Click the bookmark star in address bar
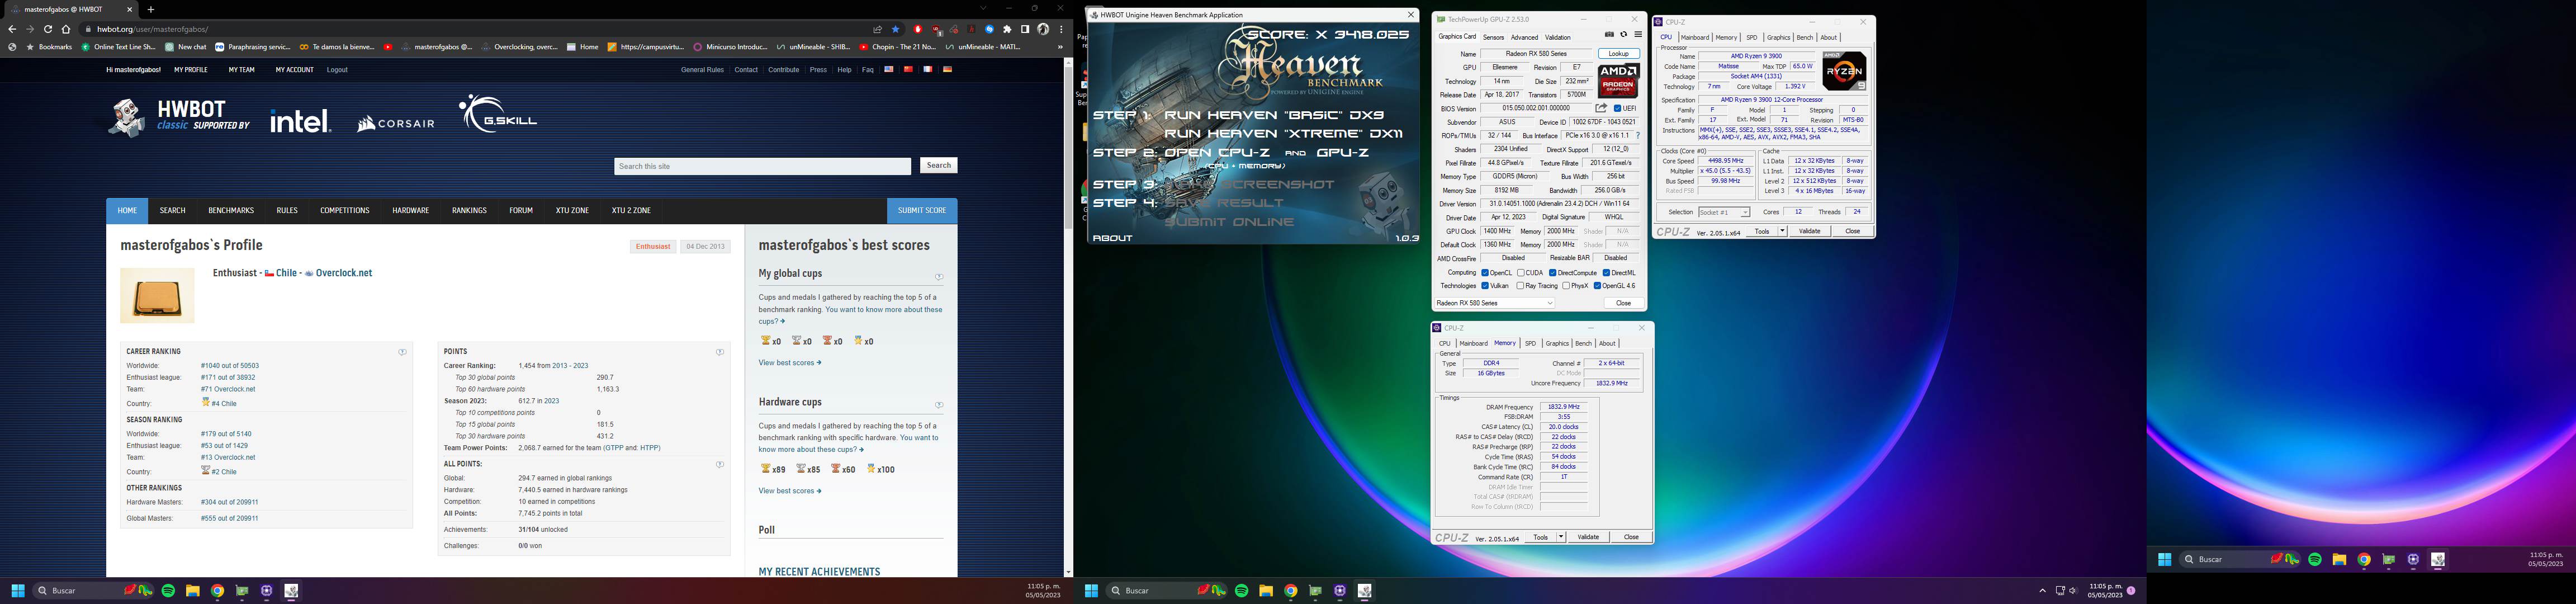Viewport: 2576px width, 604px height. click(896, 29)
